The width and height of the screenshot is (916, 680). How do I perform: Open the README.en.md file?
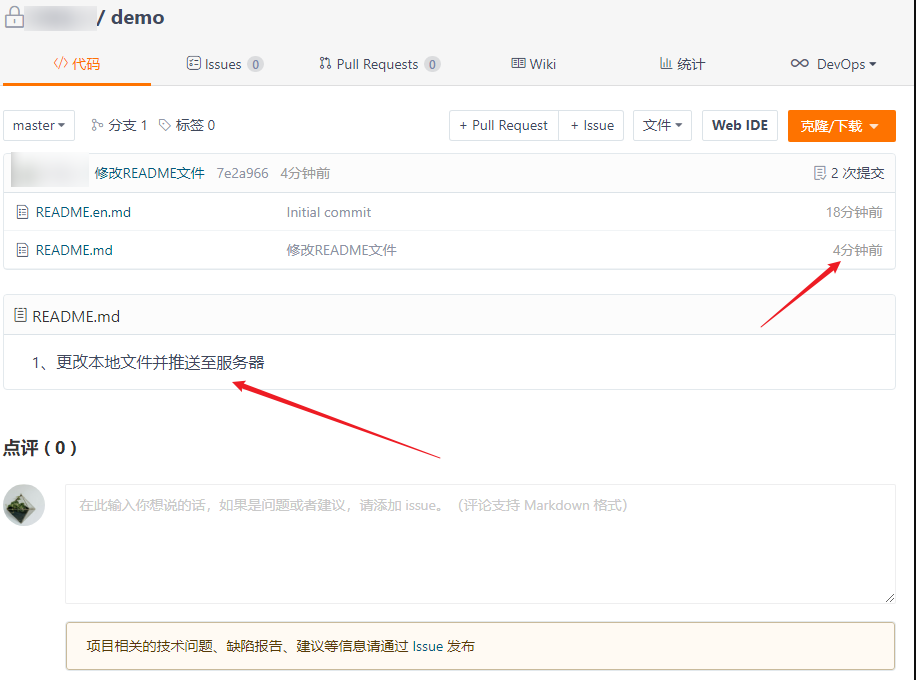(83, 212)
